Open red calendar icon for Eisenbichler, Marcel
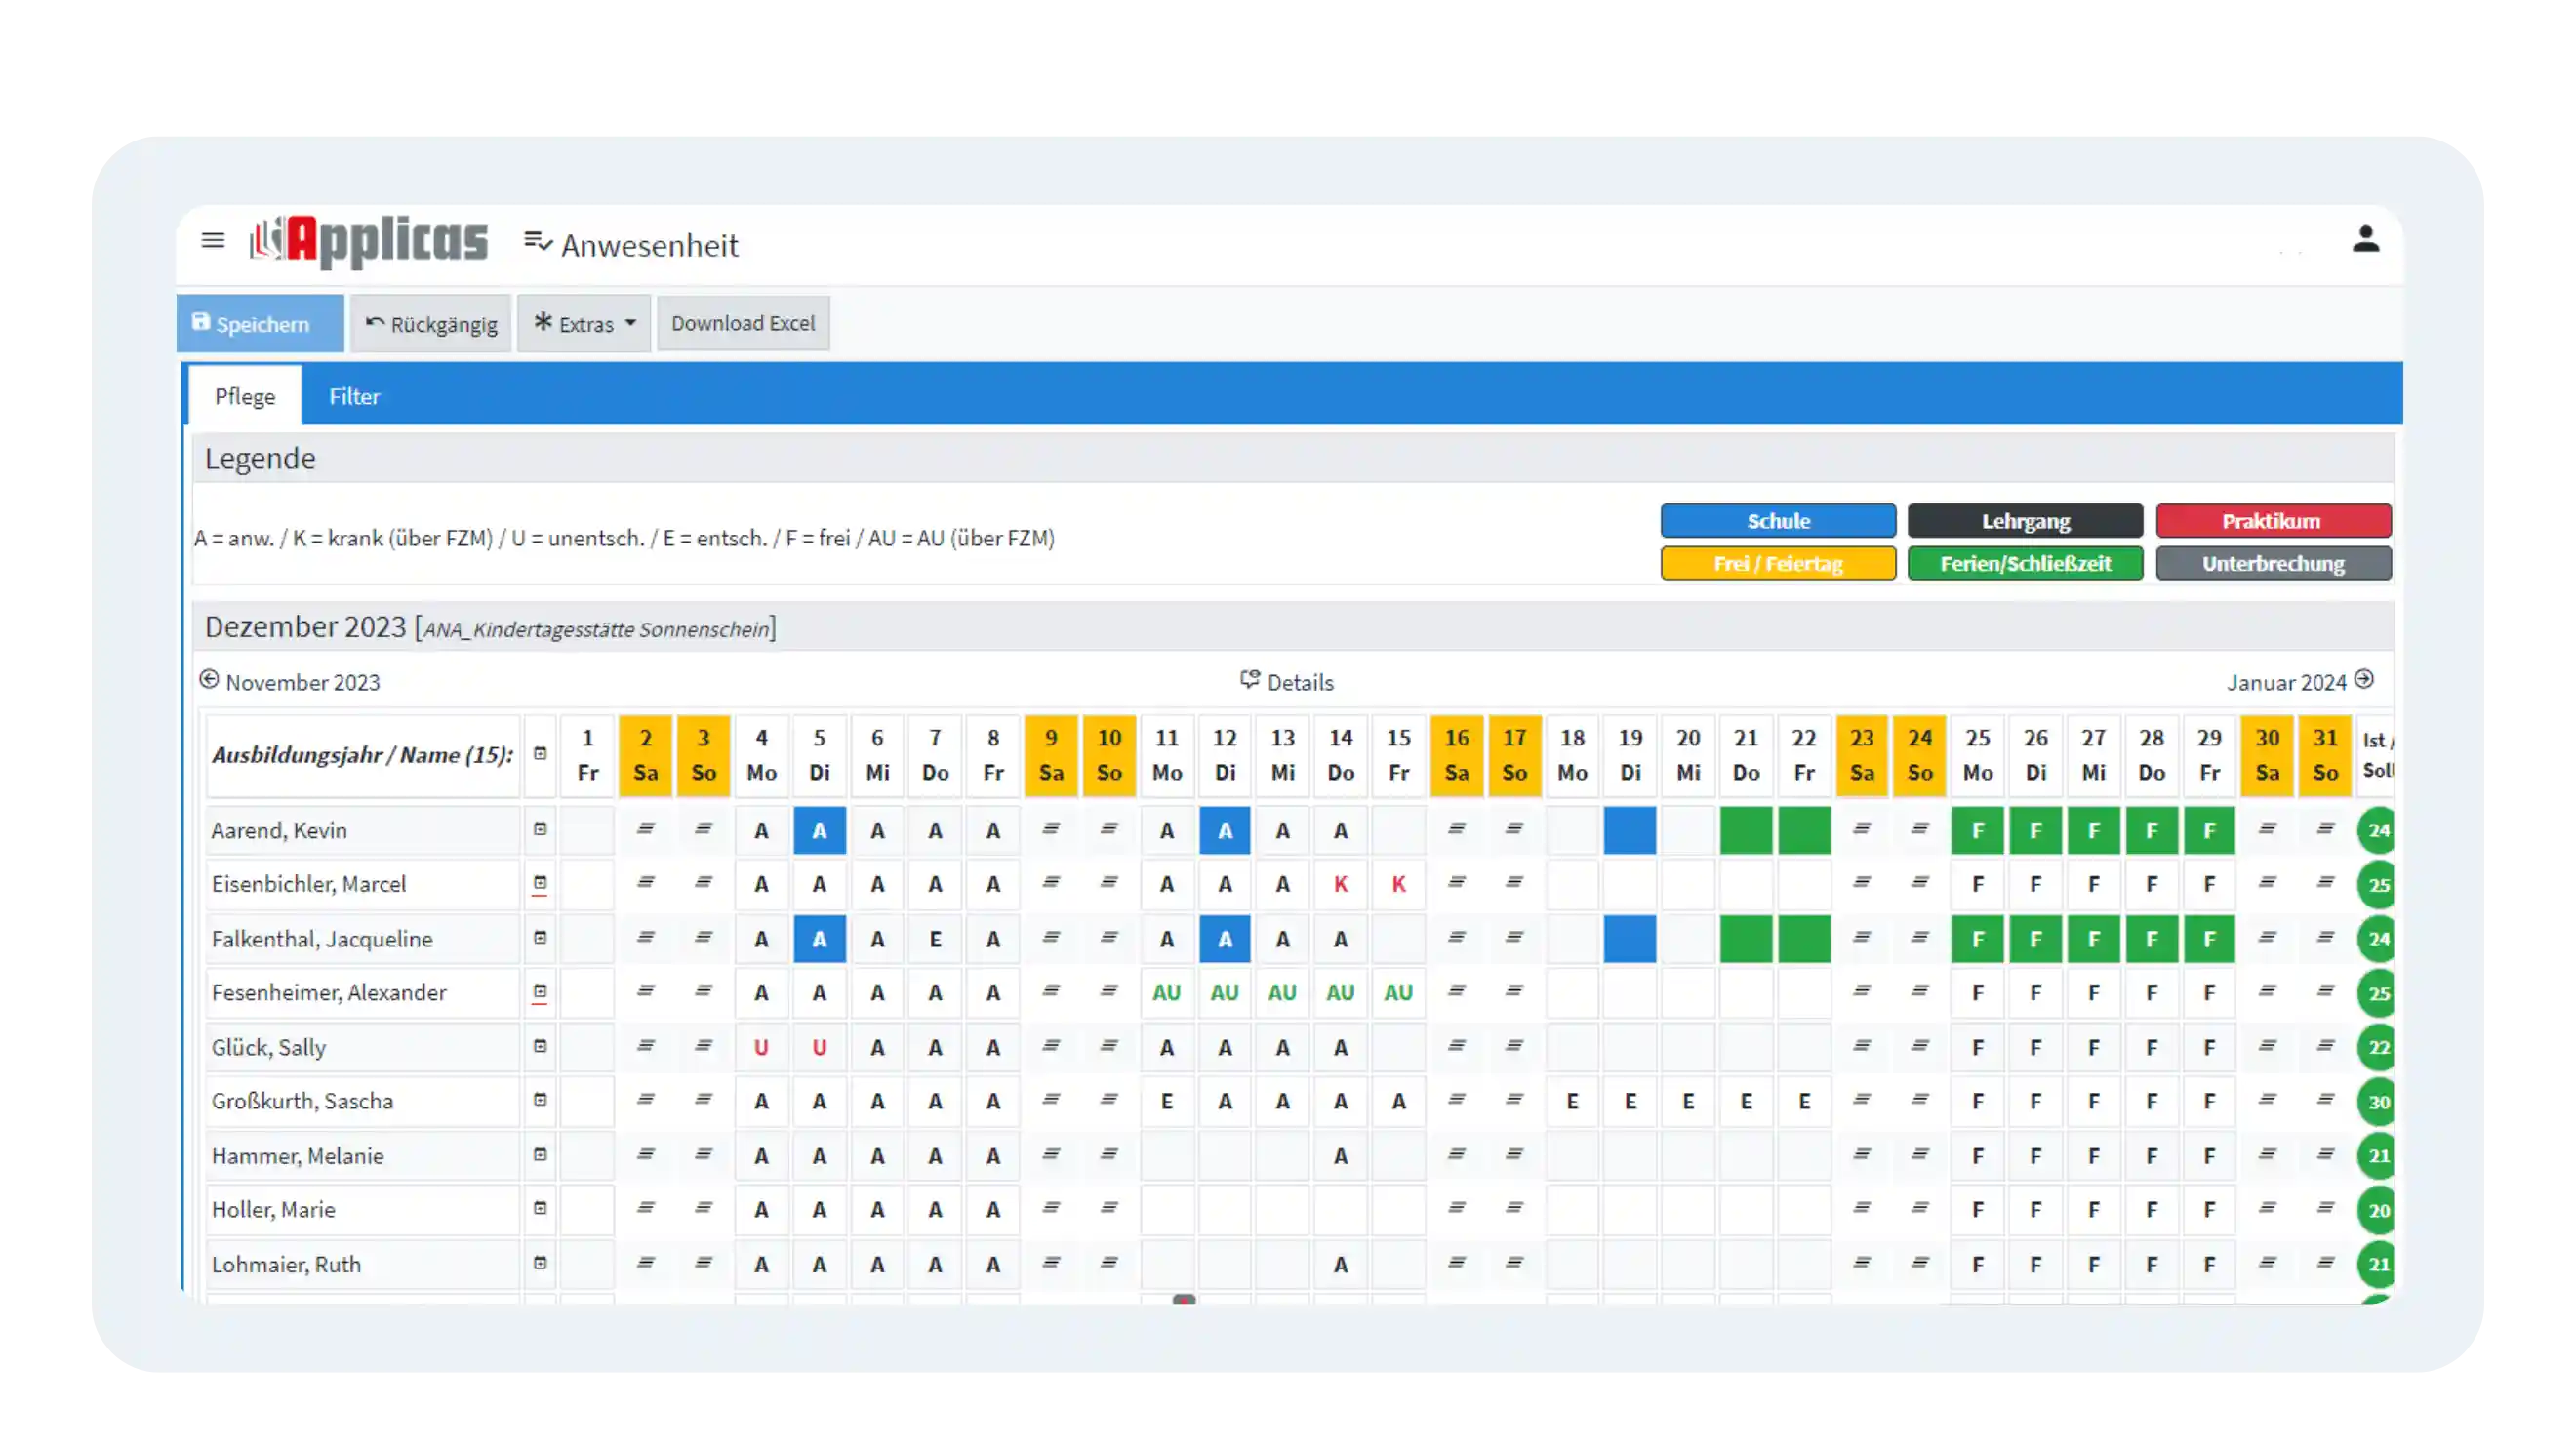Viewport: 2576px width, 1449px height. tap(540, 884)
